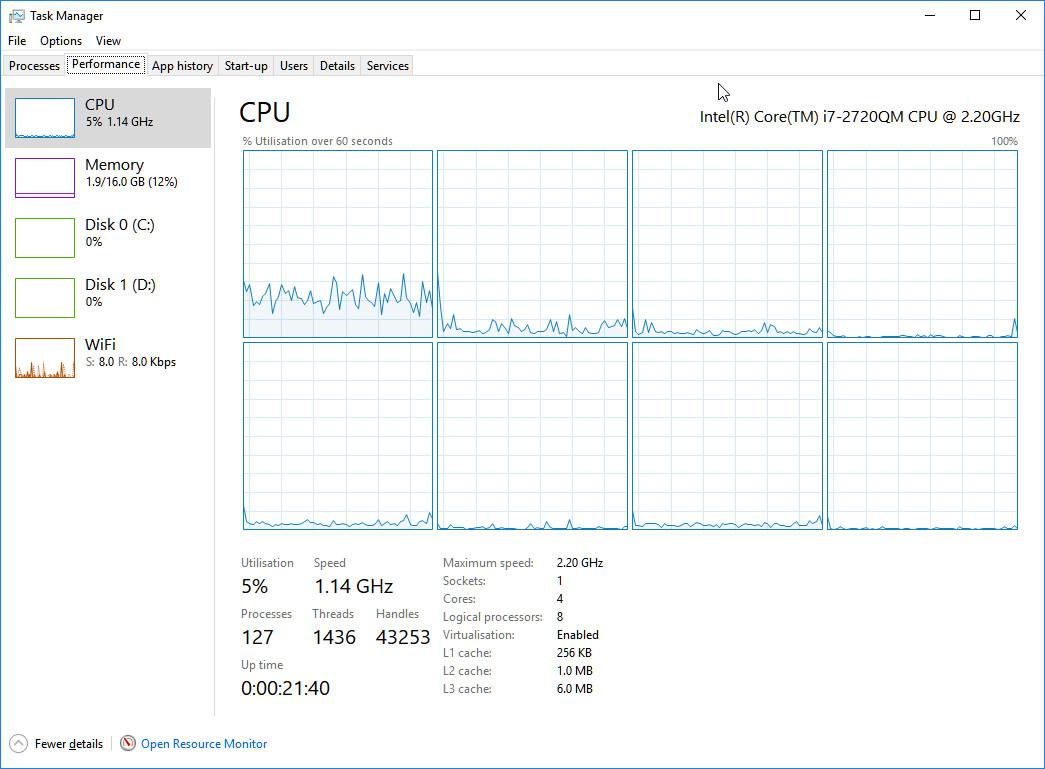Switch to the Services tab
The width and height of the screenshot is (1045, 769).
[387, 65]
